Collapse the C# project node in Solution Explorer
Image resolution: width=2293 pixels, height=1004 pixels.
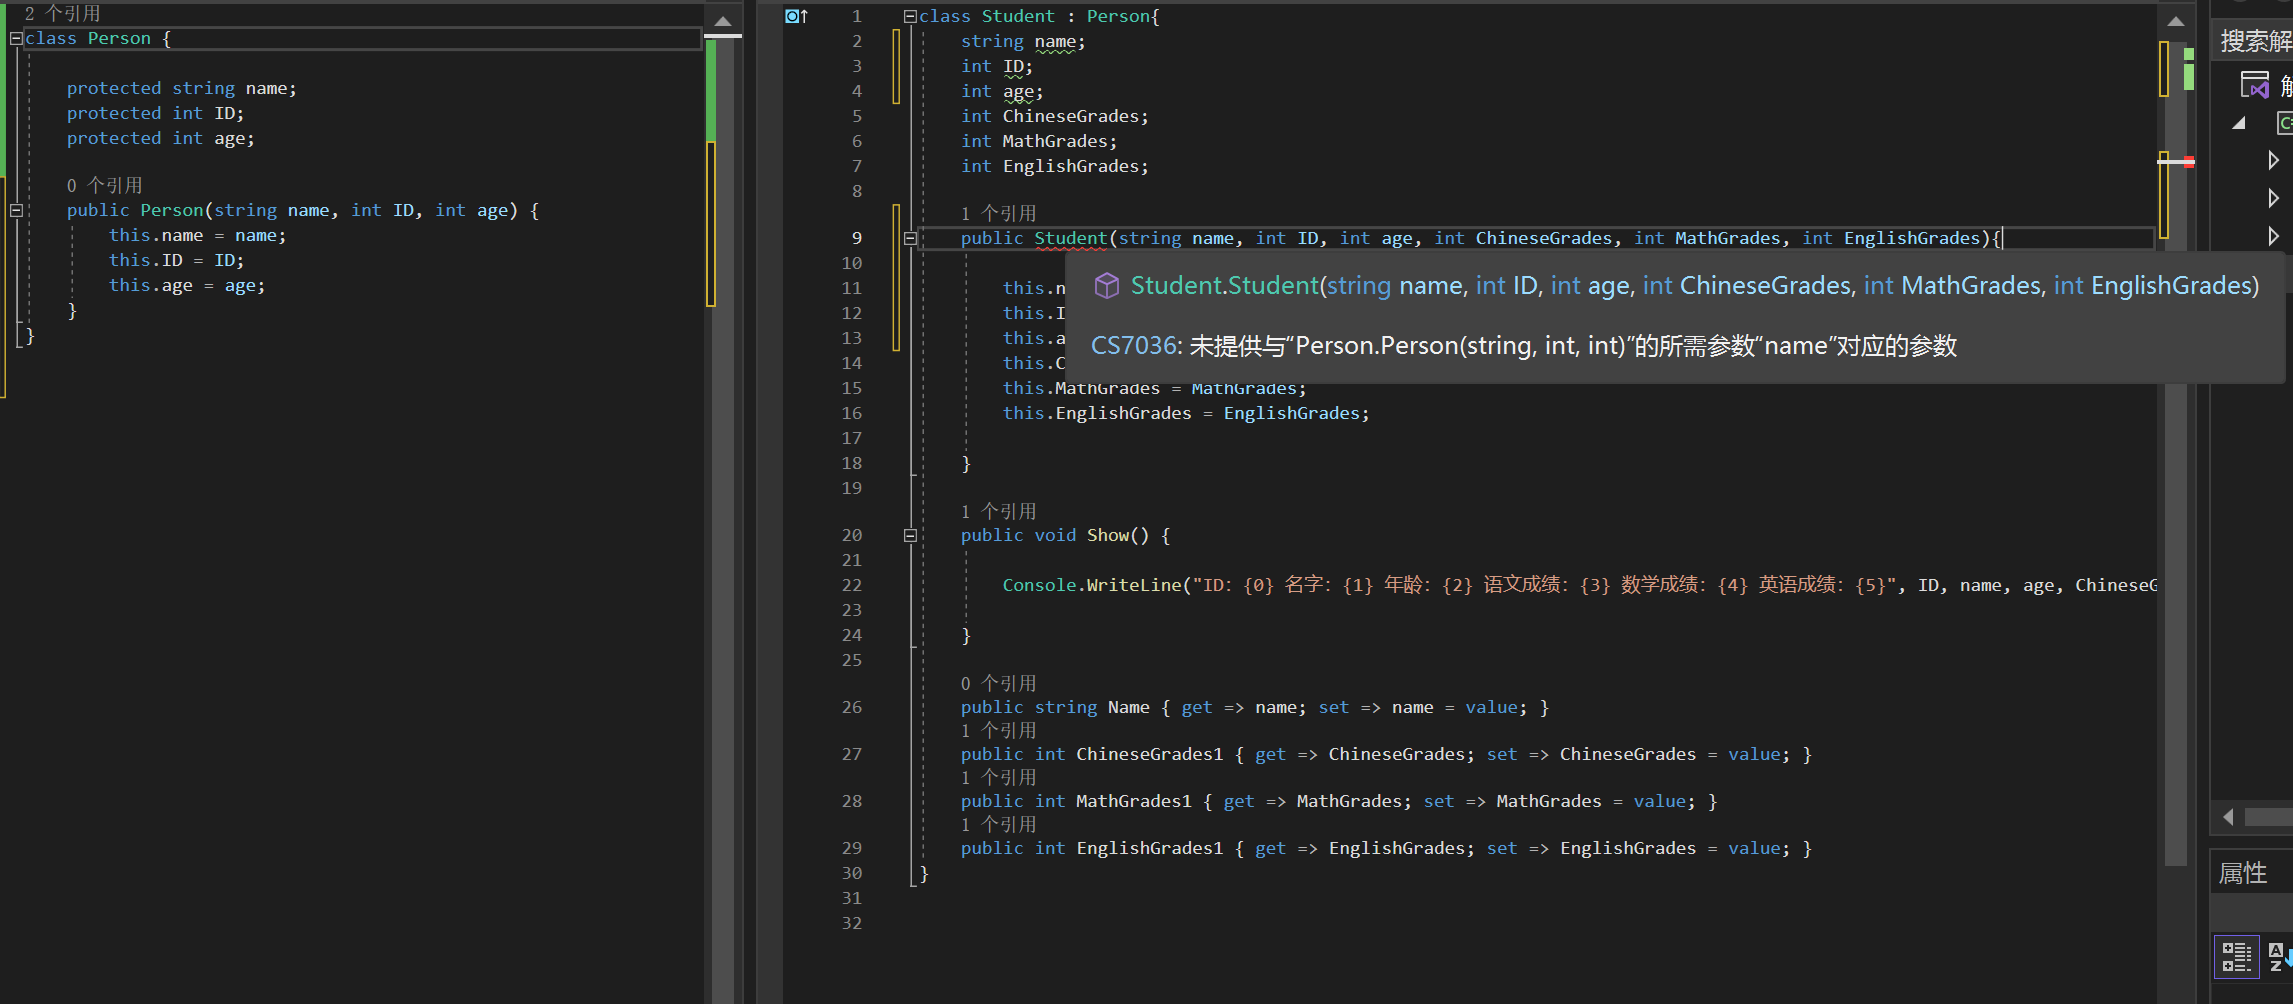tap(2240, 123)
